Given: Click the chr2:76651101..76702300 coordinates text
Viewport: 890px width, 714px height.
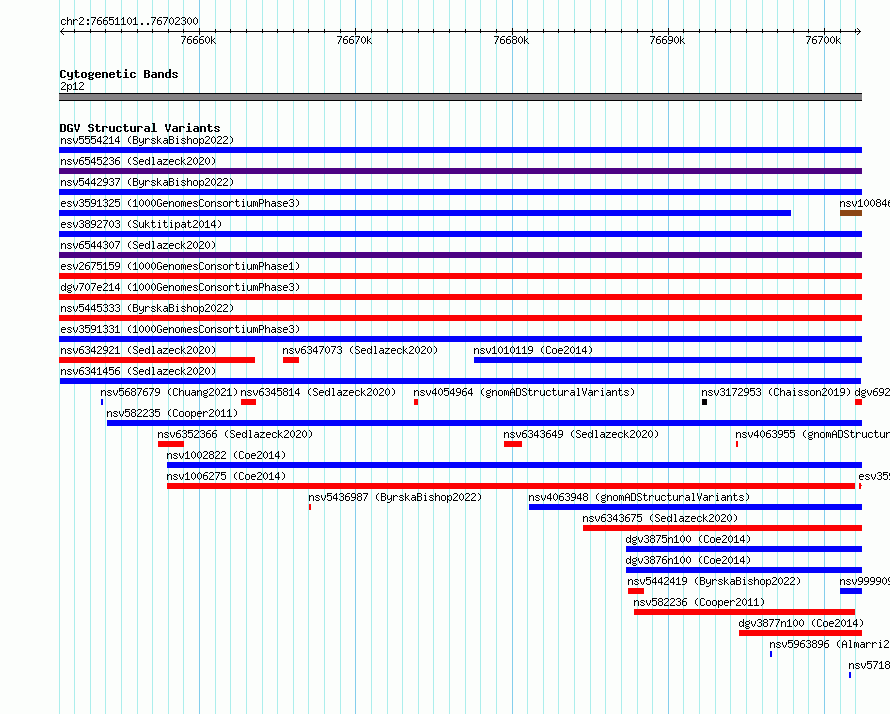Looking at the screenshot, I should click(x=129, y=21).
